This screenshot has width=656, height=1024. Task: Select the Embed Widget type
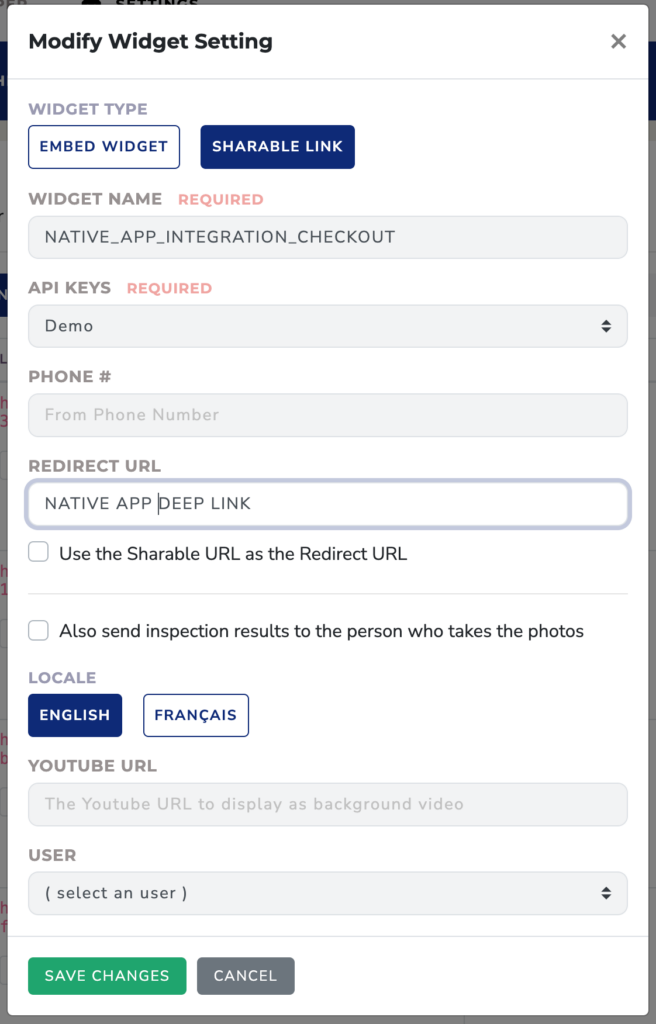click(104, 147)
